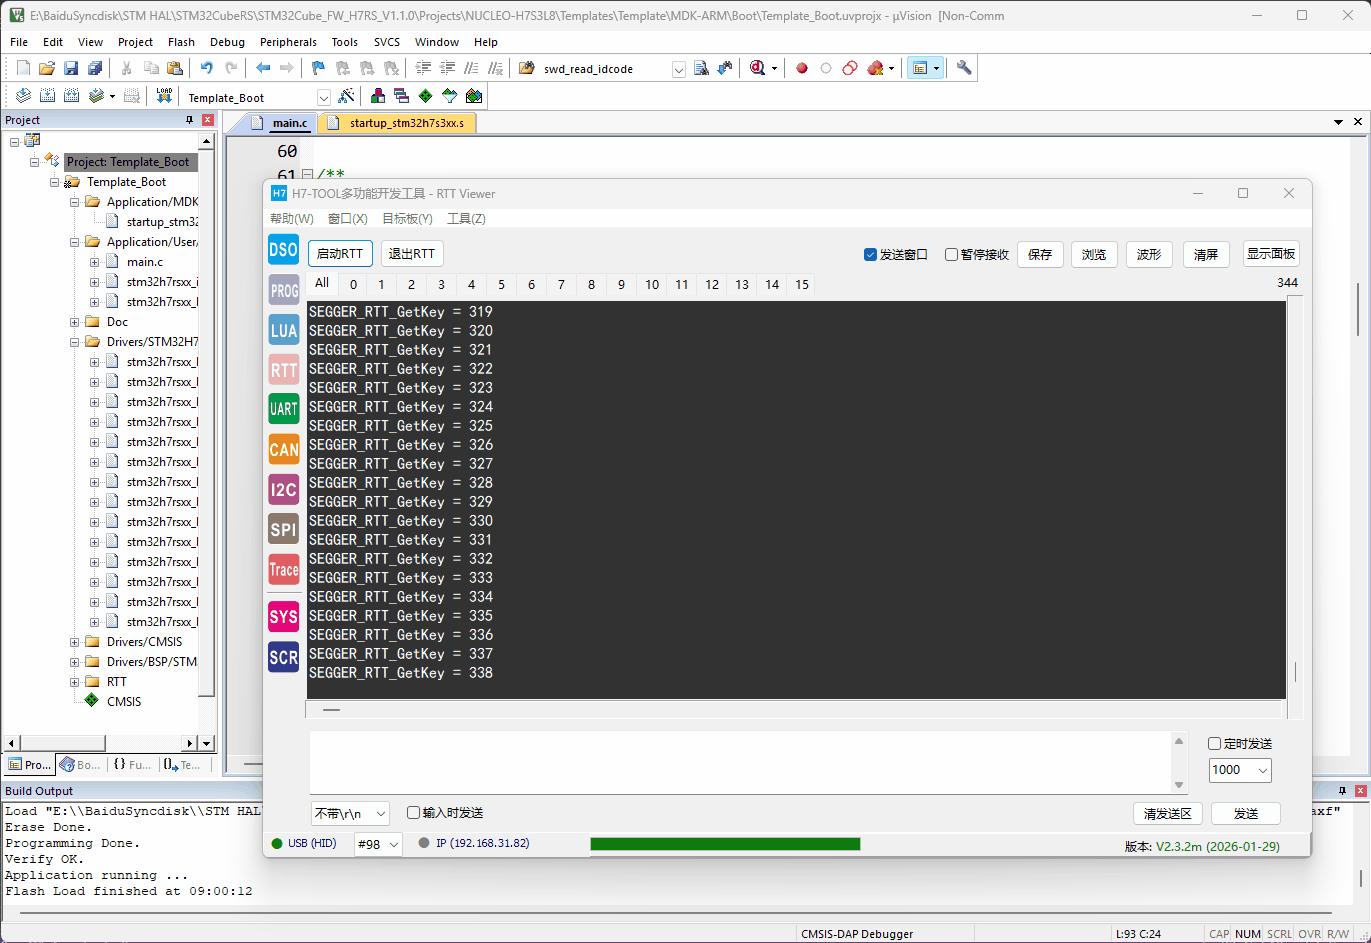The width and height of the screenshot is (1371, 943).
Task: Select the DSO oscilloscope tool icon
Action: pos(282,249)
